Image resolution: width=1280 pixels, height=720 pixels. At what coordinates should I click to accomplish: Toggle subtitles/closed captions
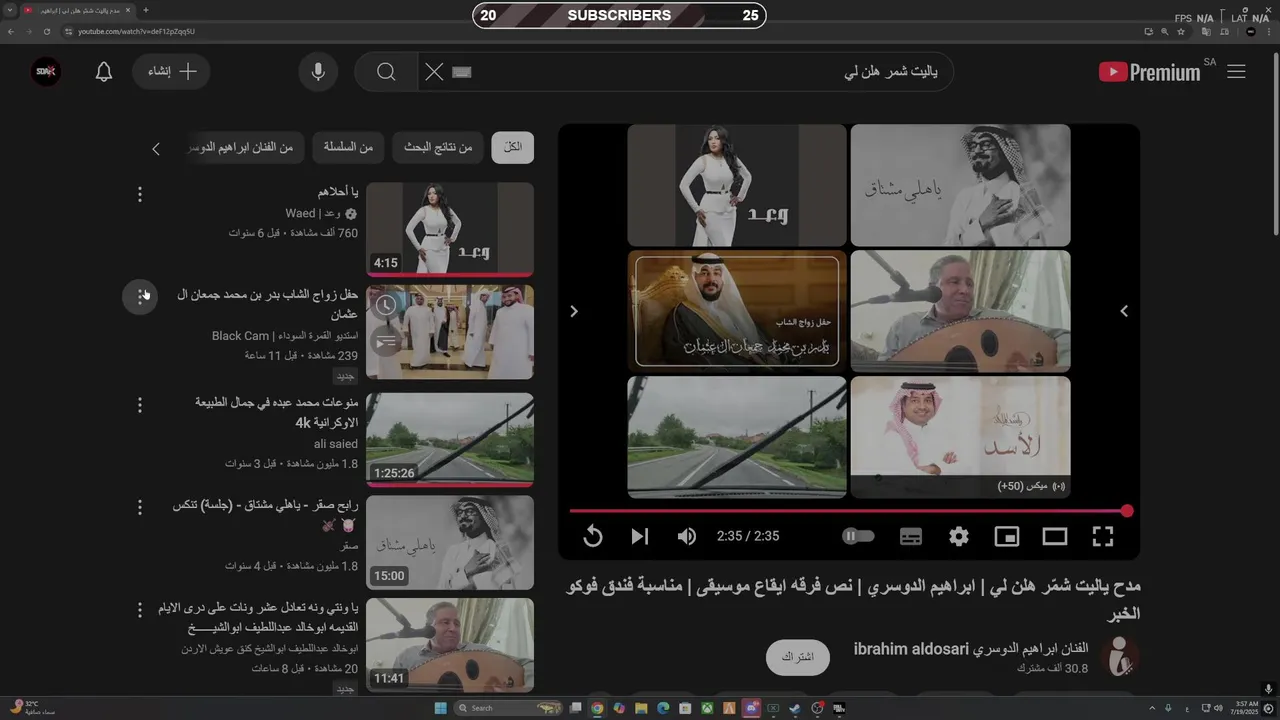[x=911, y=537]
